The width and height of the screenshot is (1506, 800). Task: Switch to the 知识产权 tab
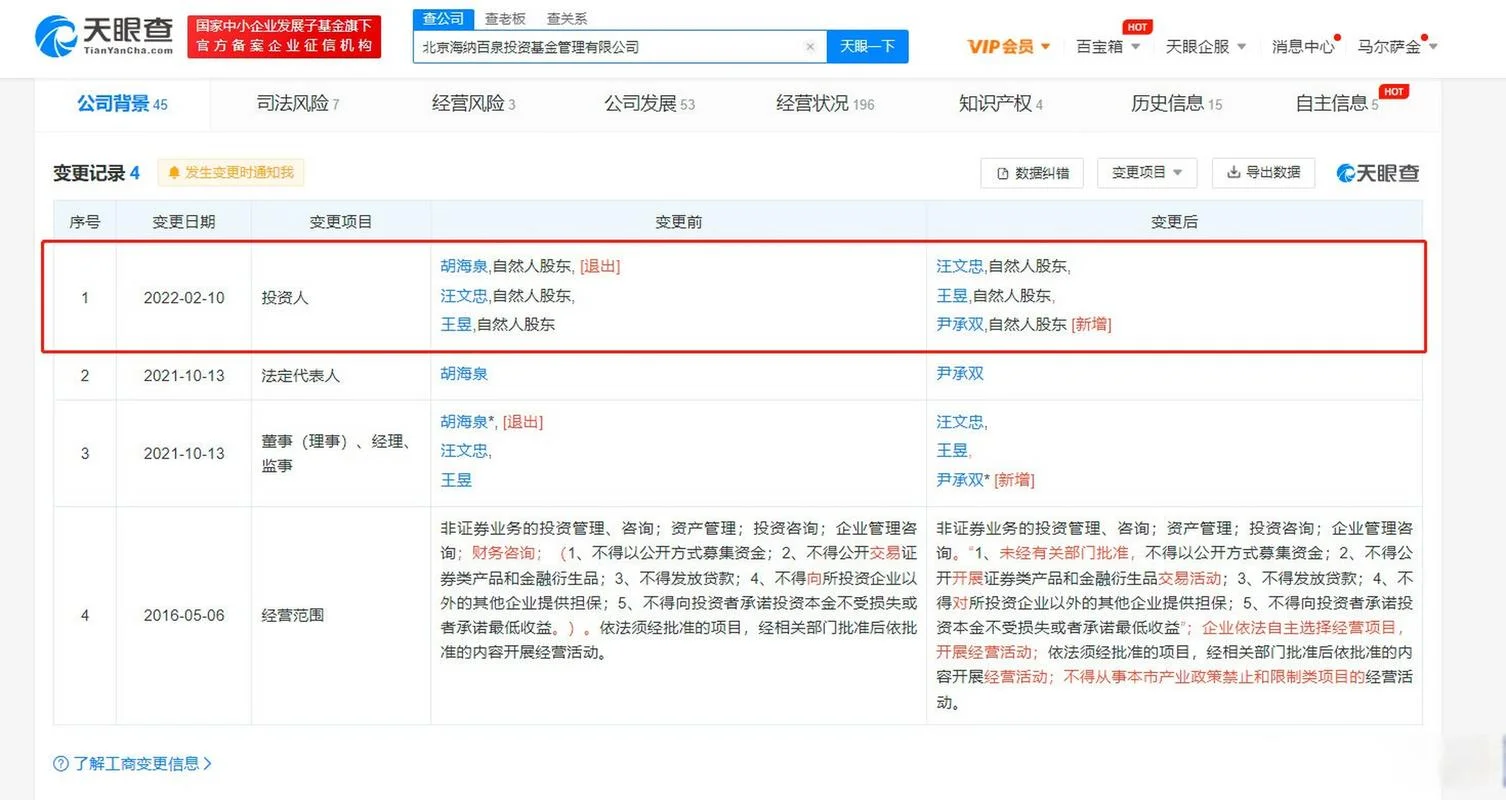pos(1001,103)
